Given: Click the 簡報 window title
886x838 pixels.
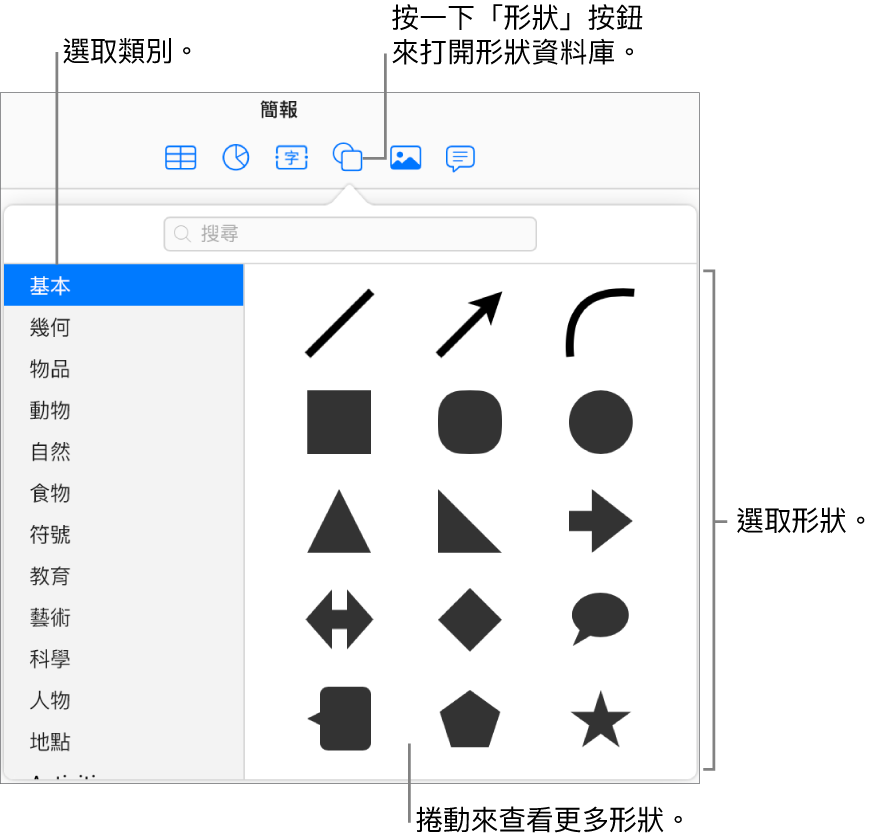Looking at the screenshot, I should point(279,109).
